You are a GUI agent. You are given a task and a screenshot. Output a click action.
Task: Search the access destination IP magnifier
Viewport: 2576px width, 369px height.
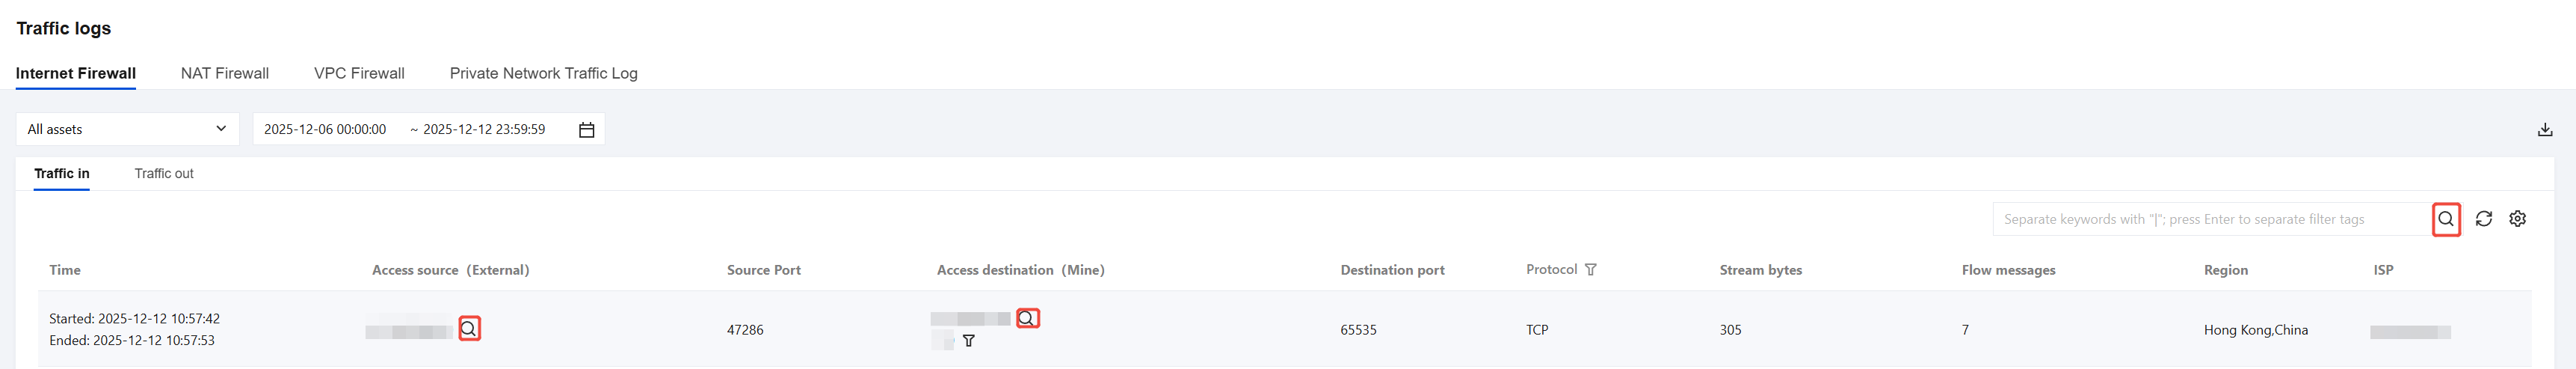coord(1027,319)
